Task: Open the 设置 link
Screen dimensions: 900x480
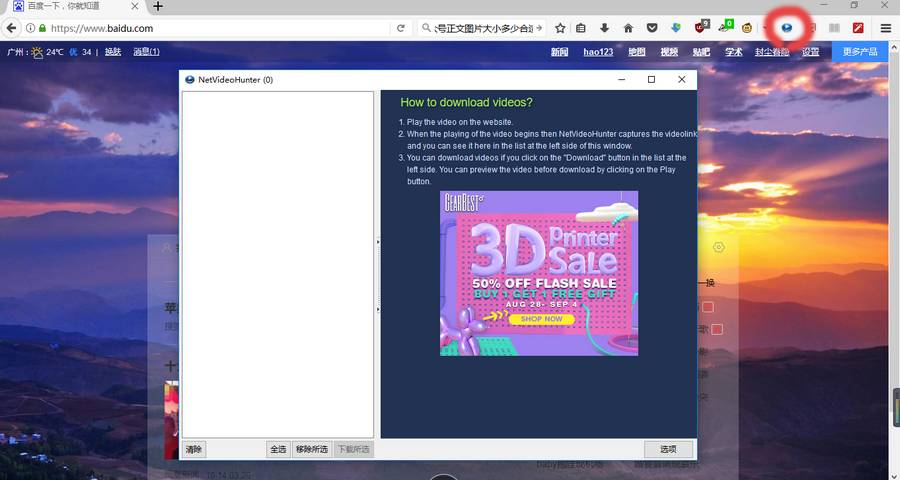Action: (x=810, y=52)
